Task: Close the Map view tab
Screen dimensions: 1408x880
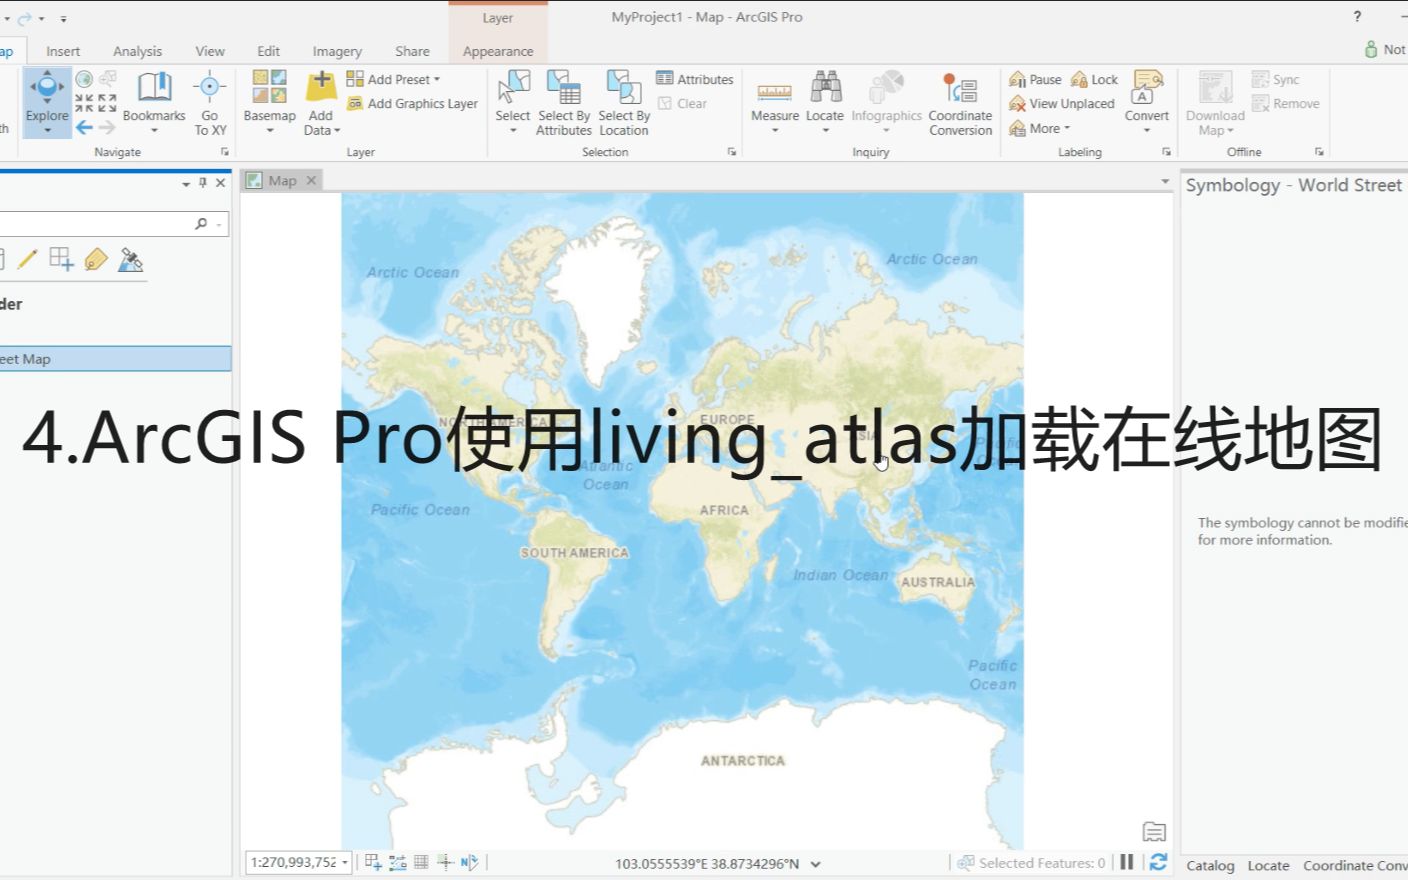Action: pyautogui.click(x=311, y=180)
